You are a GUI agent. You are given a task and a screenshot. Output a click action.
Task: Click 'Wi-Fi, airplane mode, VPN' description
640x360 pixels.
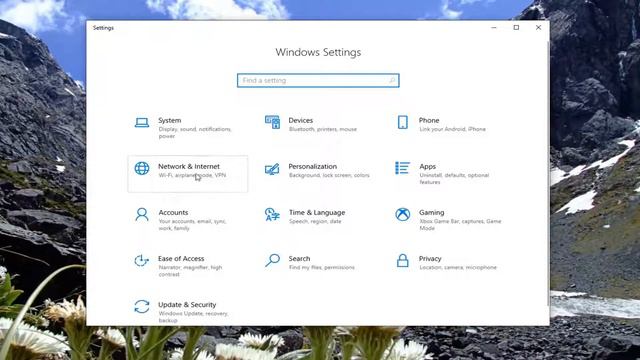click(192, 176)
